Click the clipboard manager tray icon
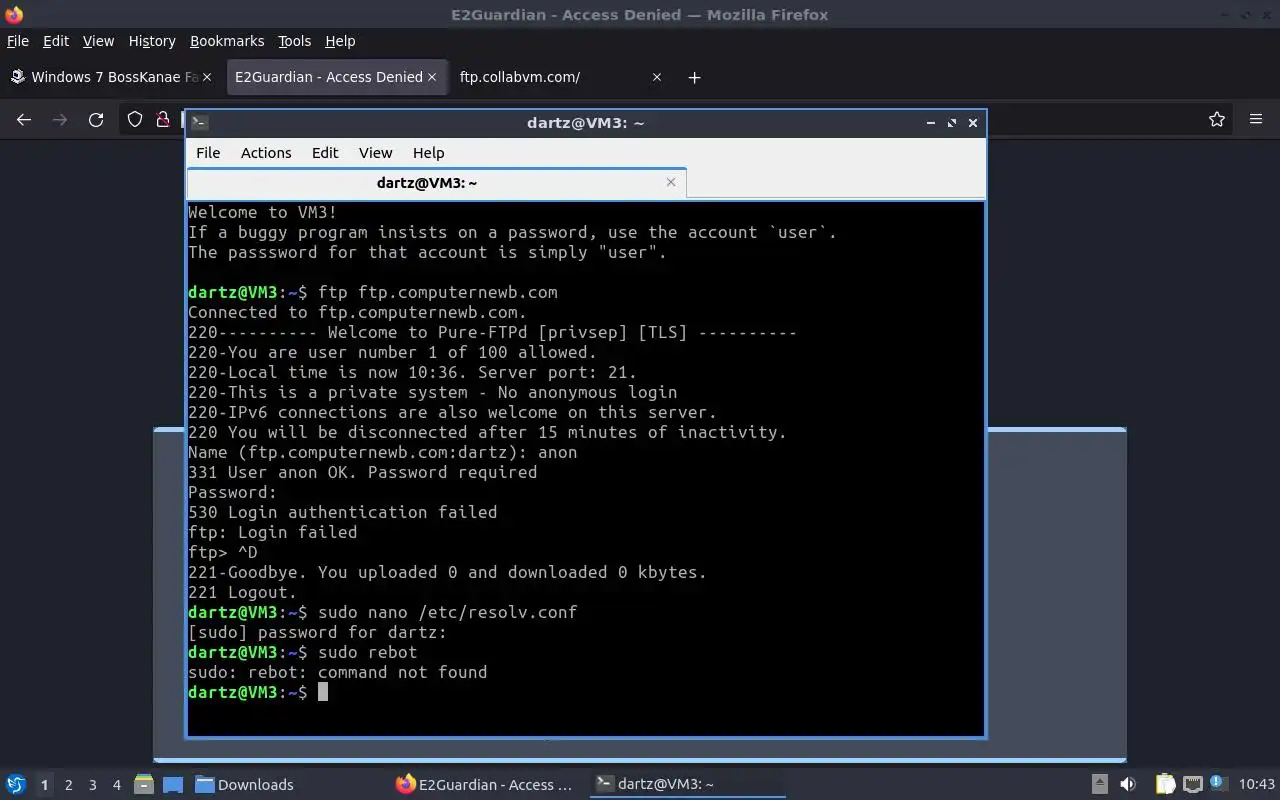 1165,784
